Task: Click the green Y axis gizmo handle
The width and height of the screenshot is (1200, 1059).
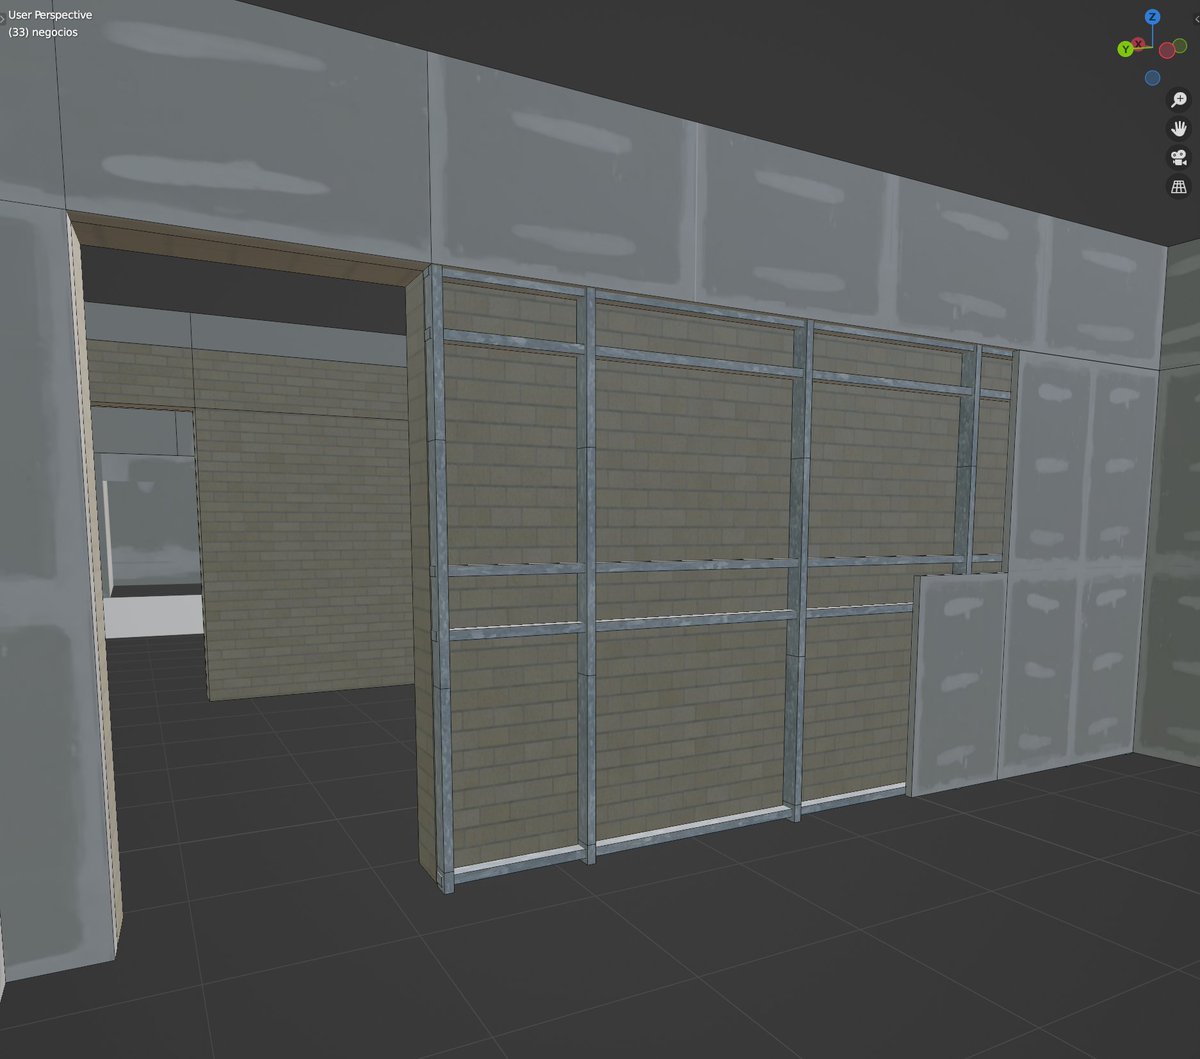Action: [x=1125, y=49]
